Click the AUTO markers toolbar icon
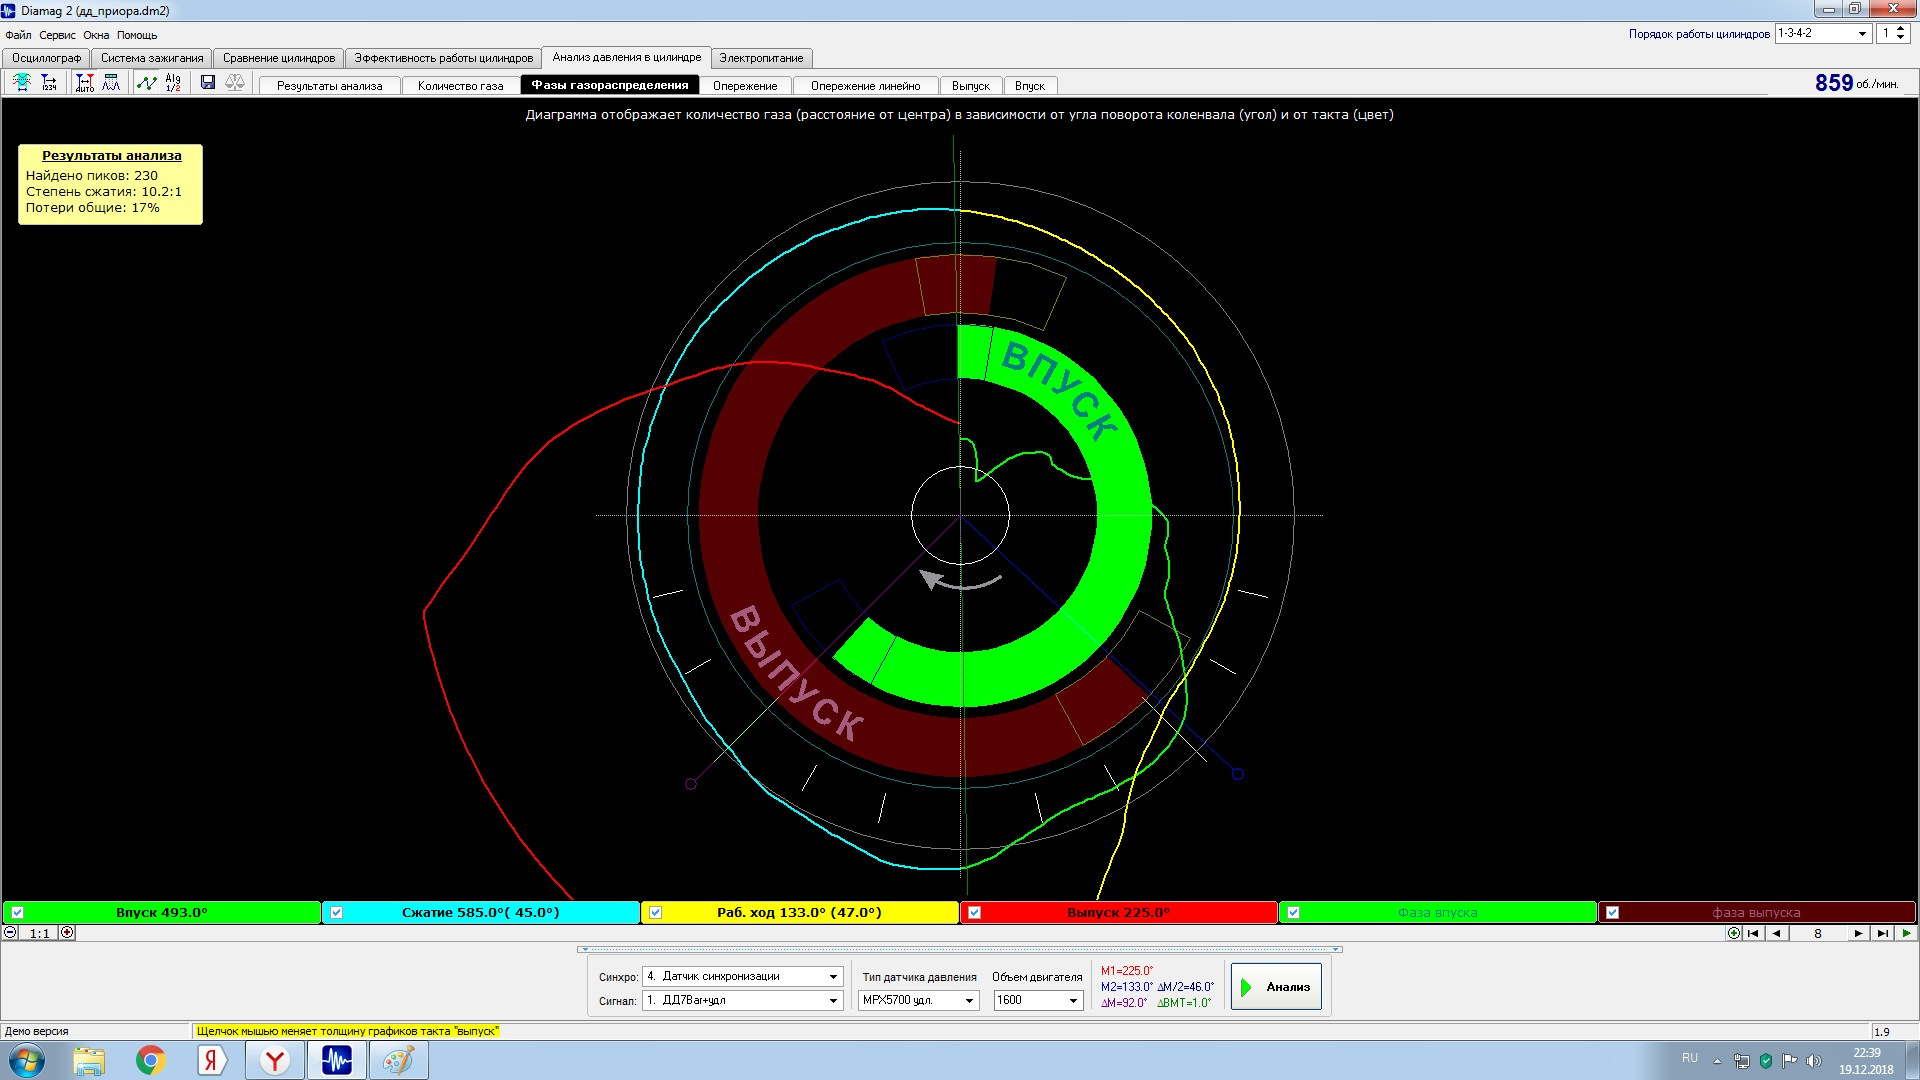Image resolution: width=1920 pixels, height=1080 pixels. point(85,83)
